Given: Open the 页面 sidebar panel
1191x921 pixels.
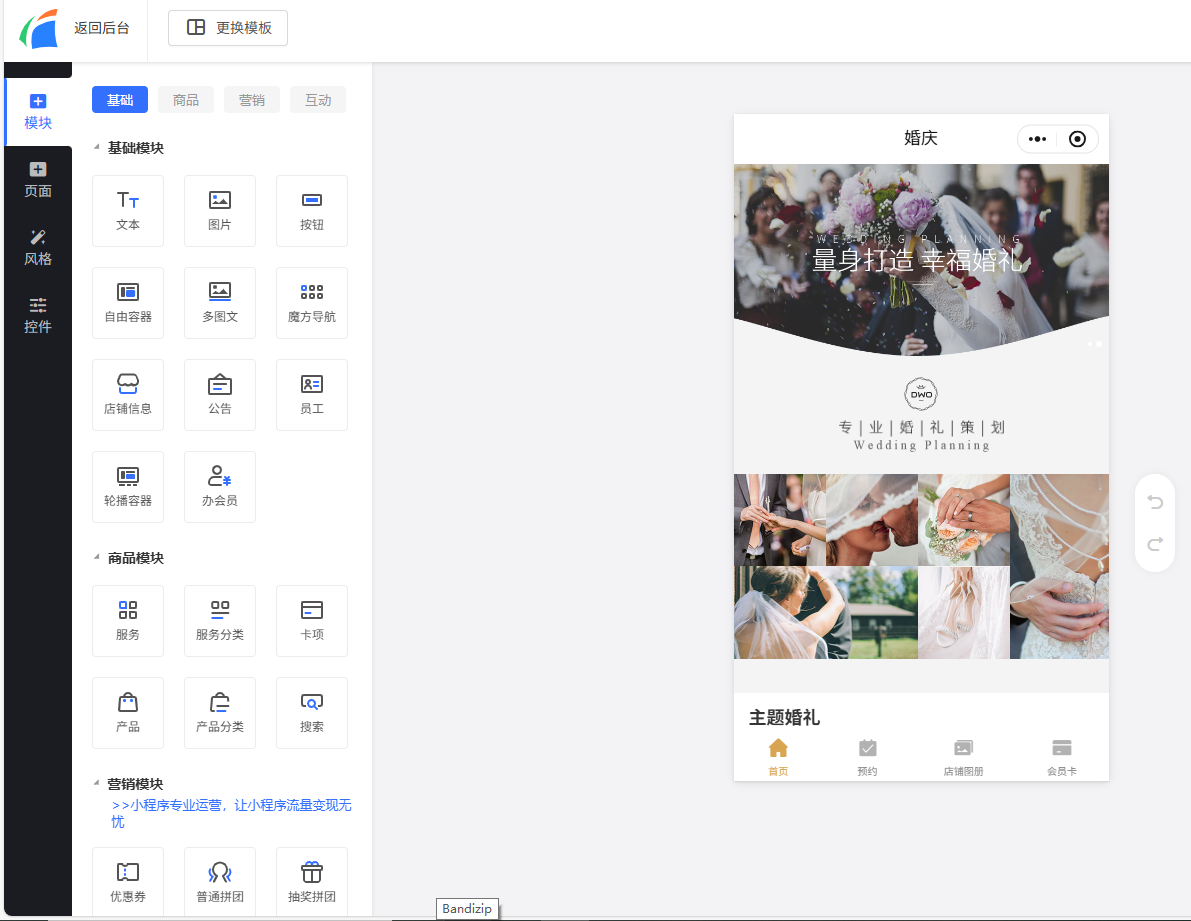Looking at the screenshot, I should [x=38, y=180].
